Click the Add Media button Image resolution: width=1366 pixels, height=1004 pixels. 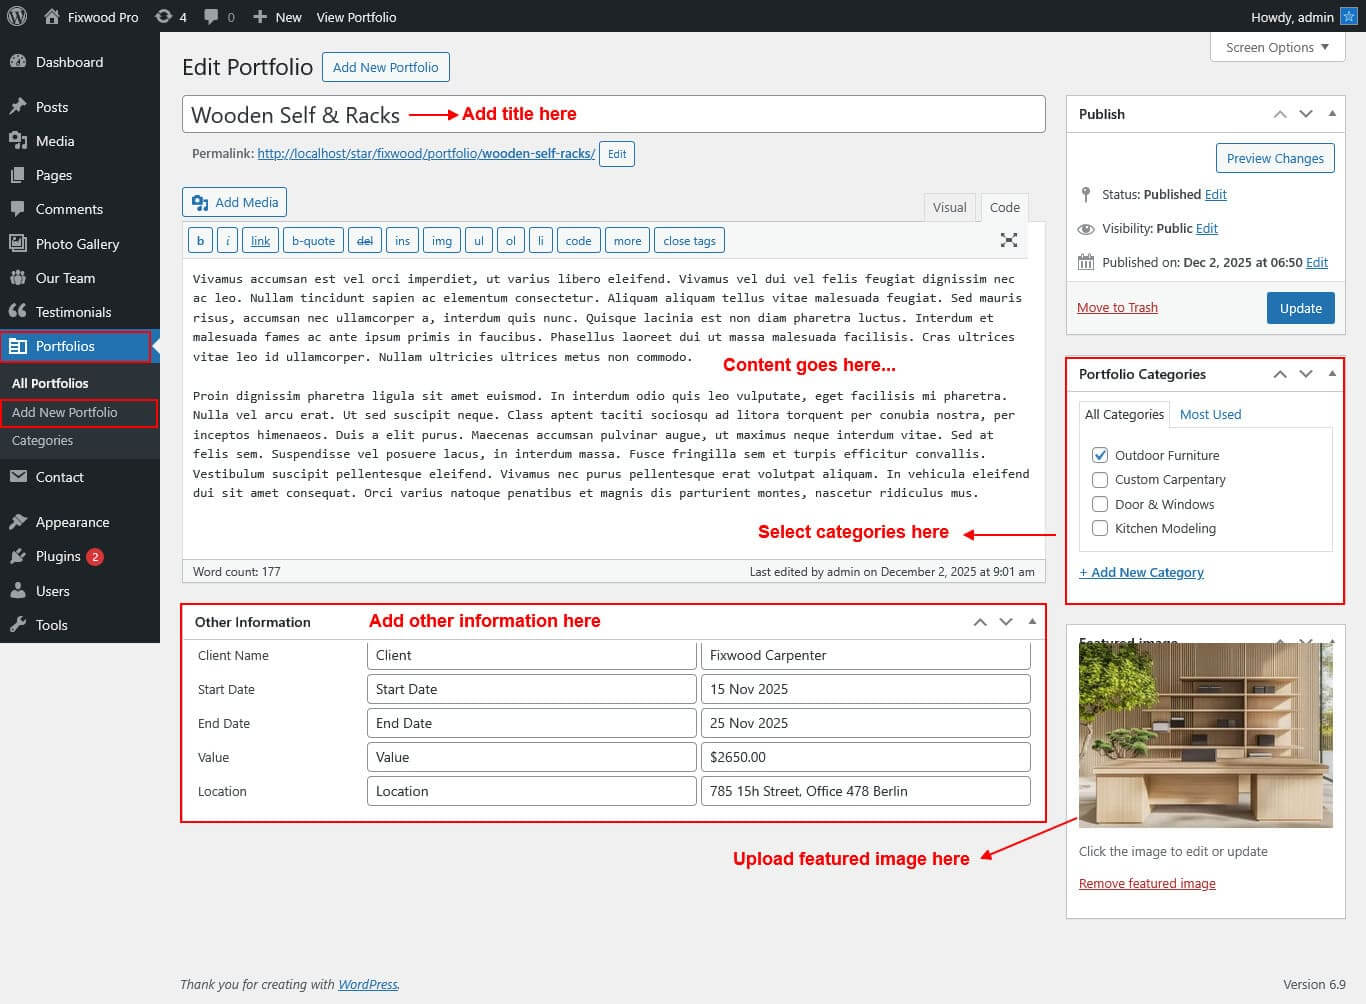coord(235,202)
